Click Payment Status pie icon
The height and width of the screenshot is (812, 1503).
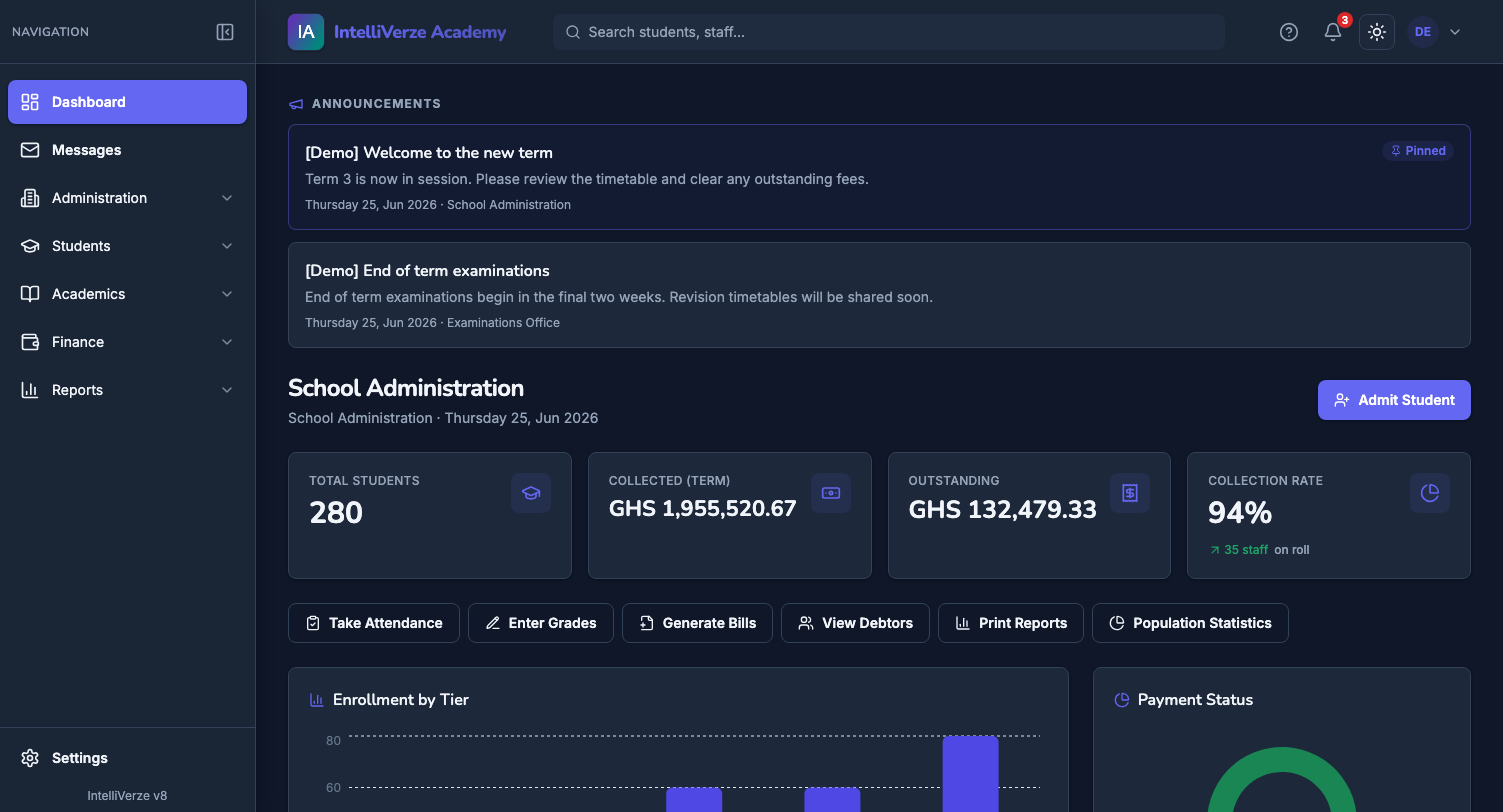[x=1122, y=700]
